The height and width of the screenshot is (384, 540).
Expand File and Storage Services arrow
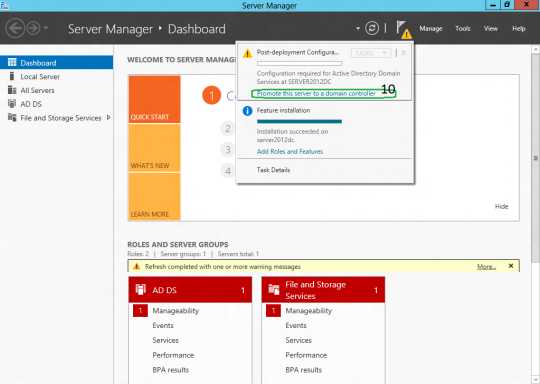click(x=108, y=117)
